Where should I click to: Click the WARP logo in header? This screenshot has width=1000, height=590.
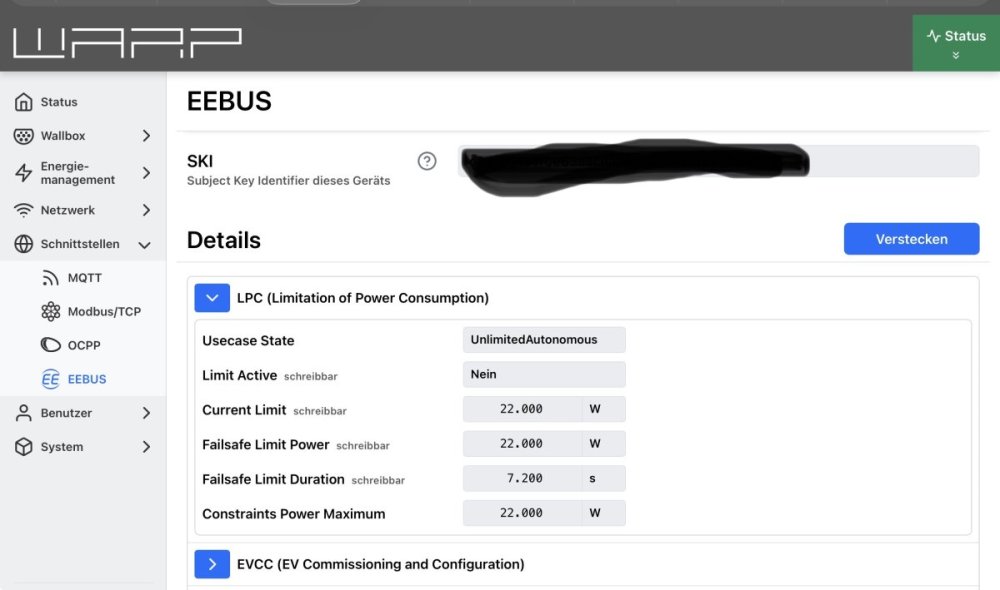[128, 43]
